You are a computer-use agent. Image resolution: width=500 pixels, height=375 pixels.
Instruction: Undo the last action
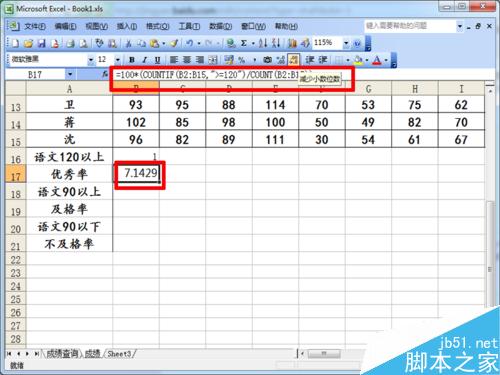[189, 43]
